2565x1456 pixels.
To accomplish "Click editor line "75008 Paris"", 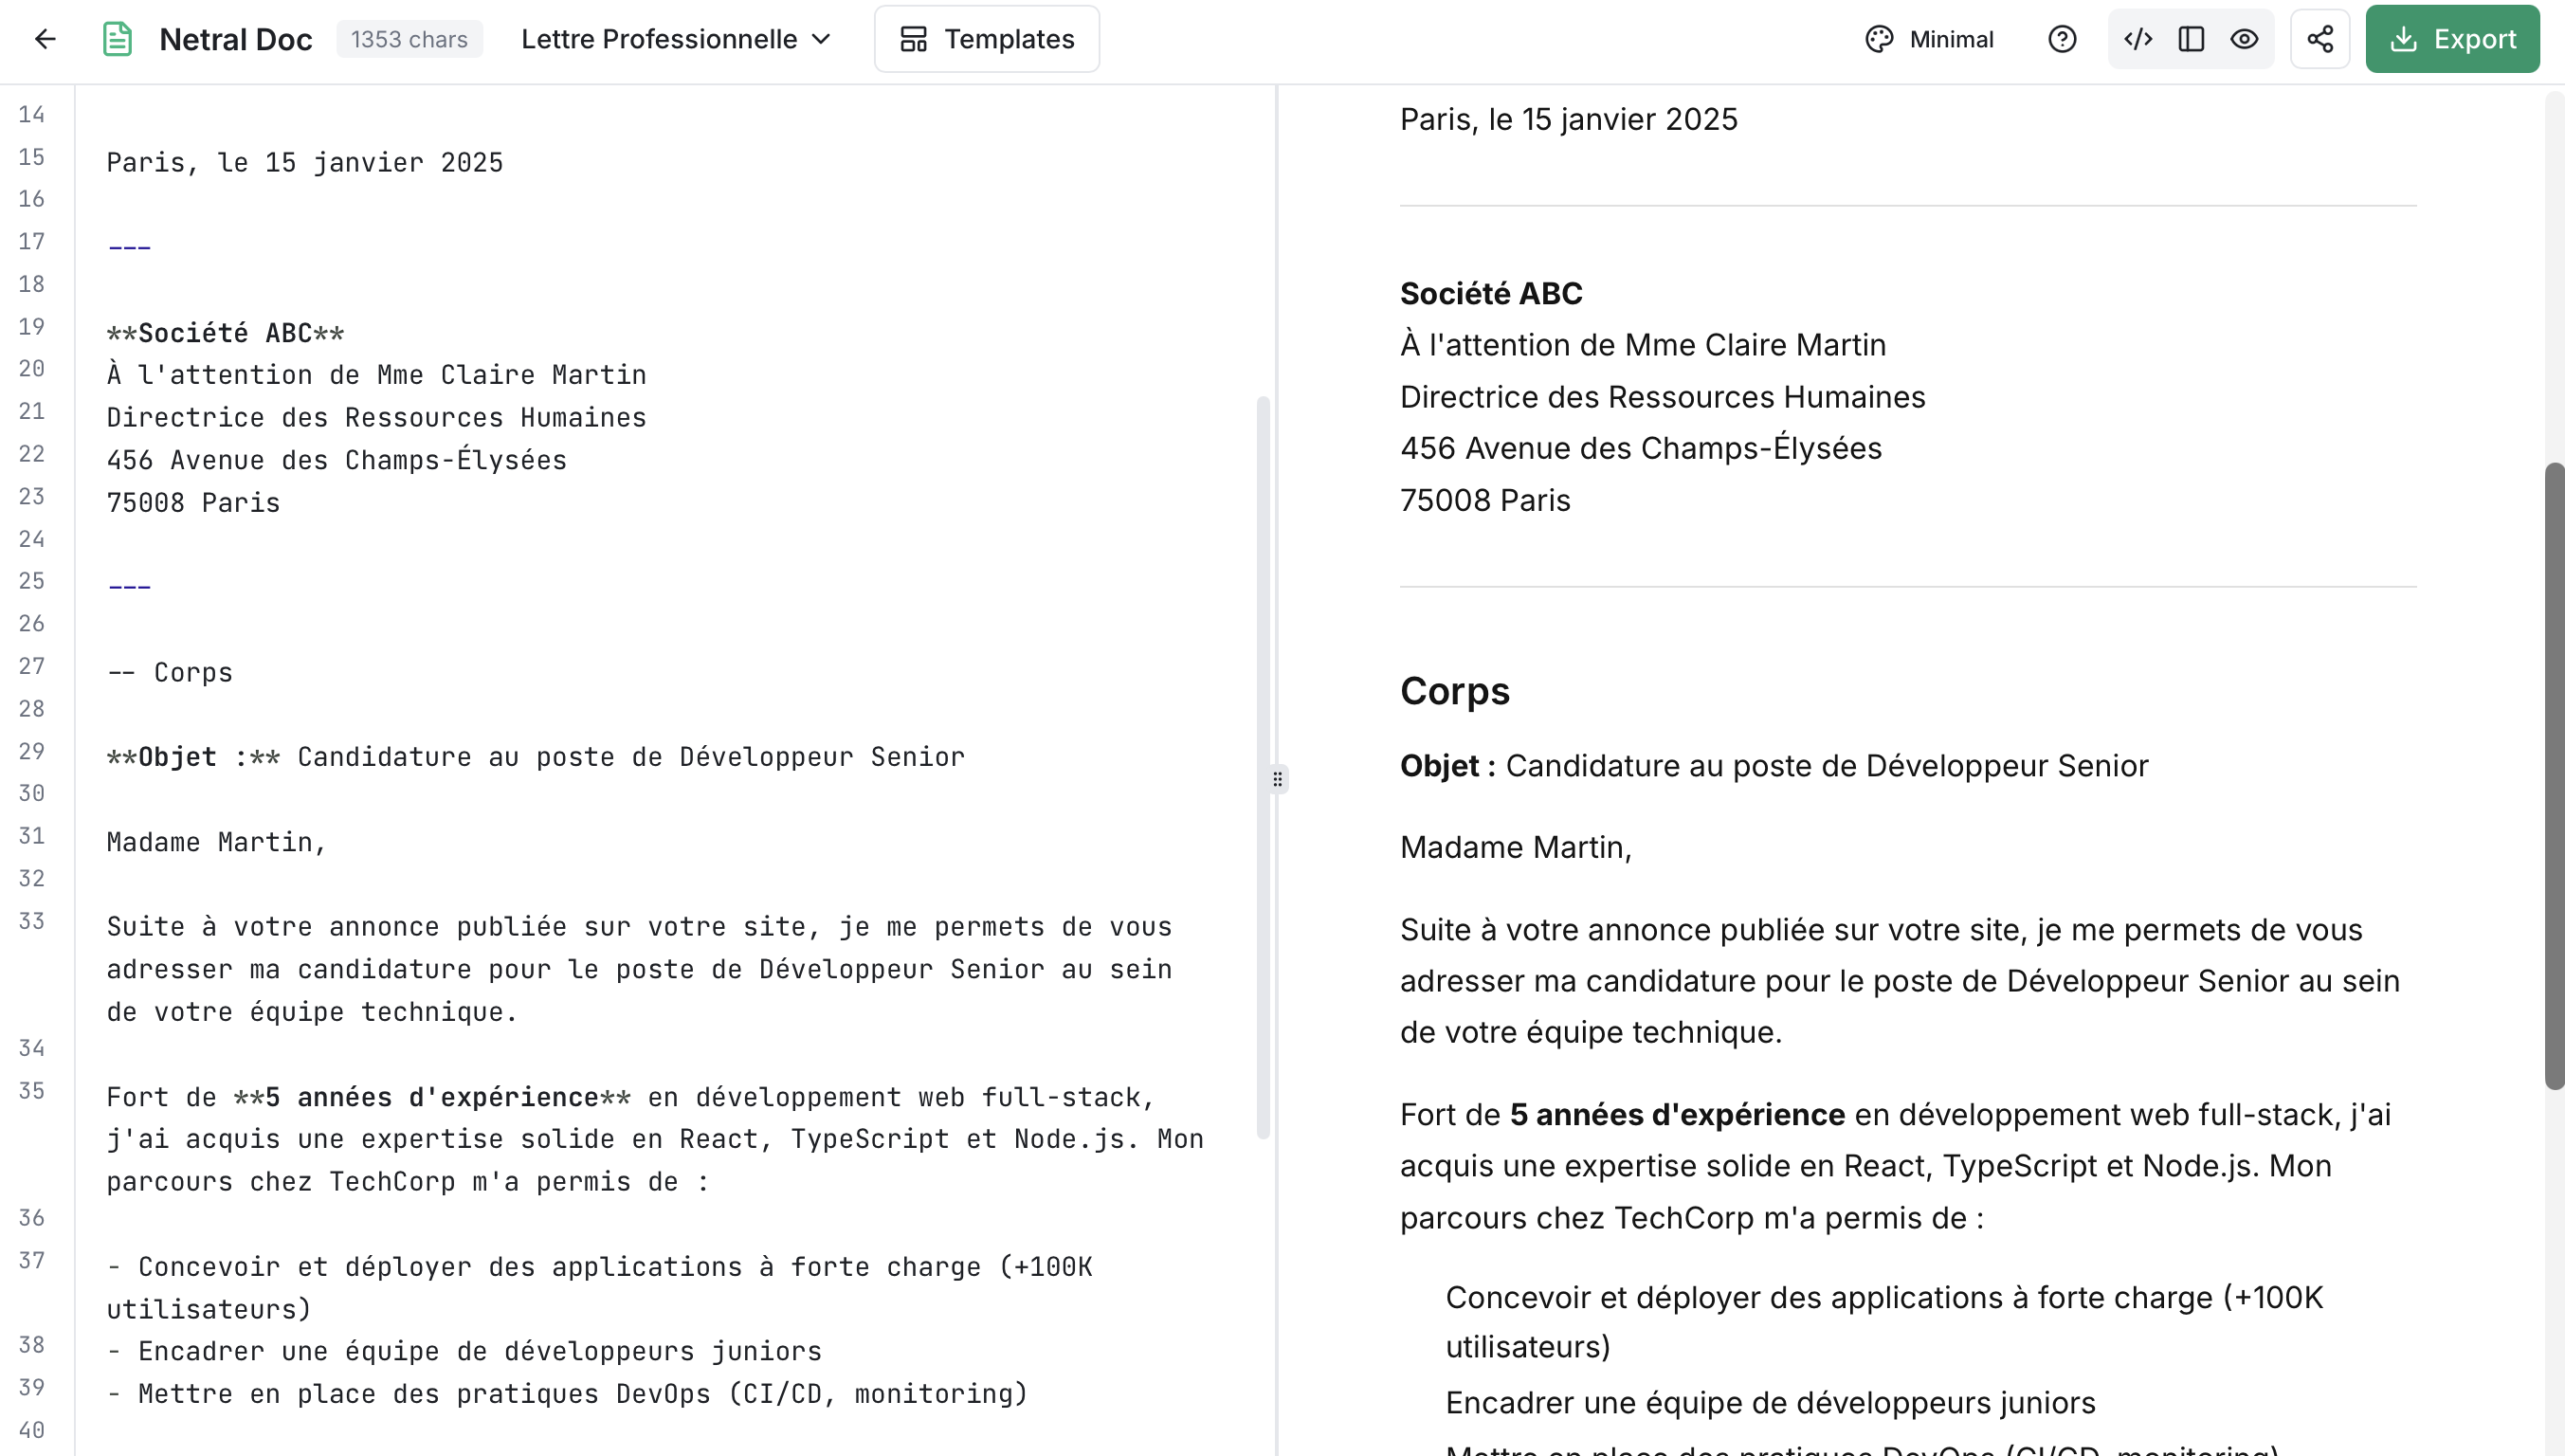I will click(x=193, y=502).
